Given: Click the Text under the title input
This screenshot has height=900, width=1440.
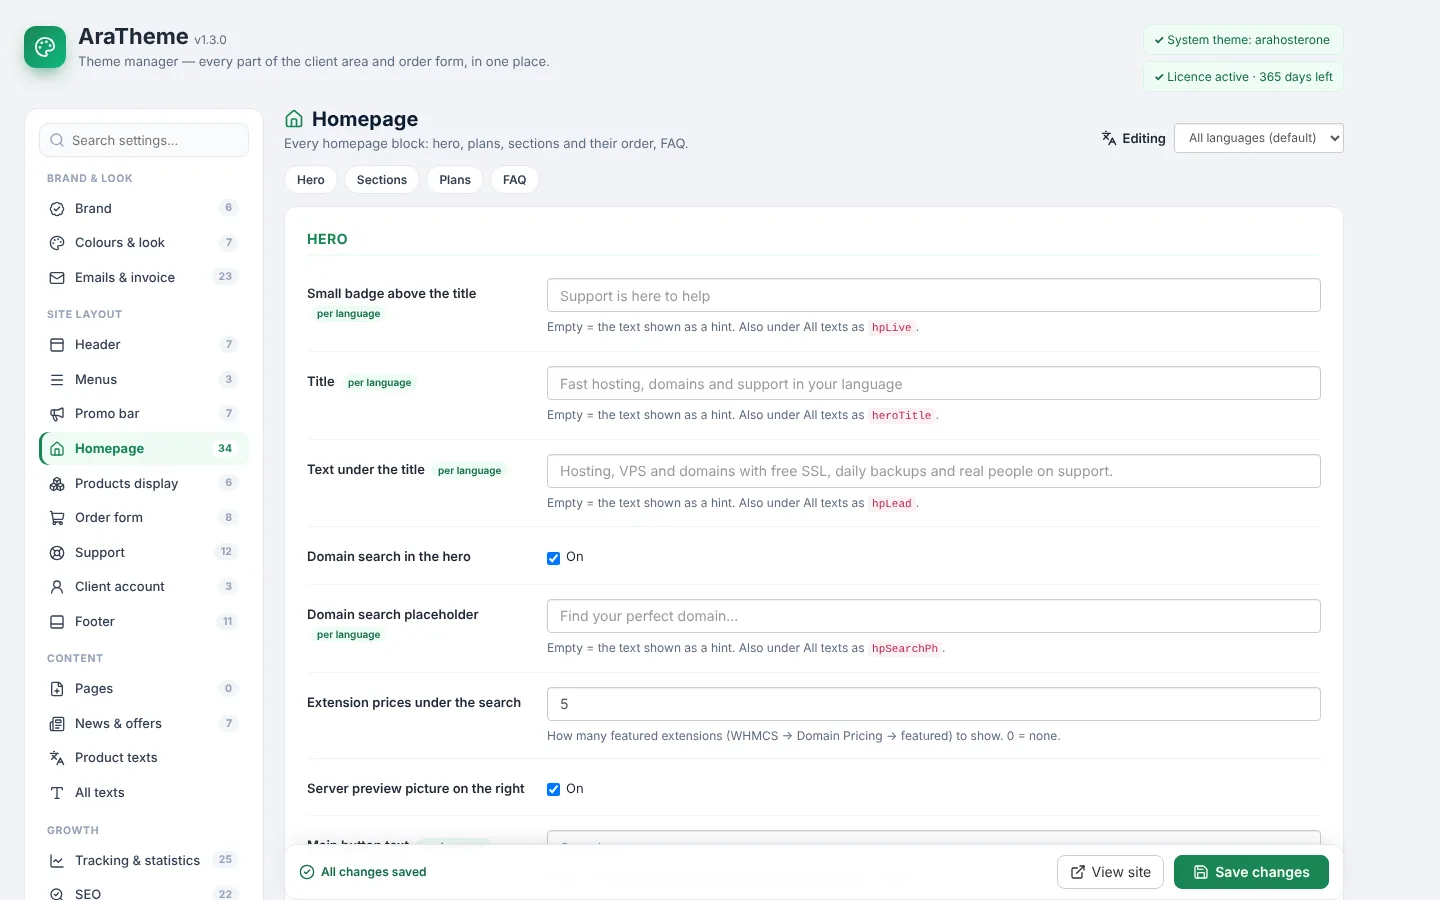Looking at the screenshot, I should click(x=933, y=471).
